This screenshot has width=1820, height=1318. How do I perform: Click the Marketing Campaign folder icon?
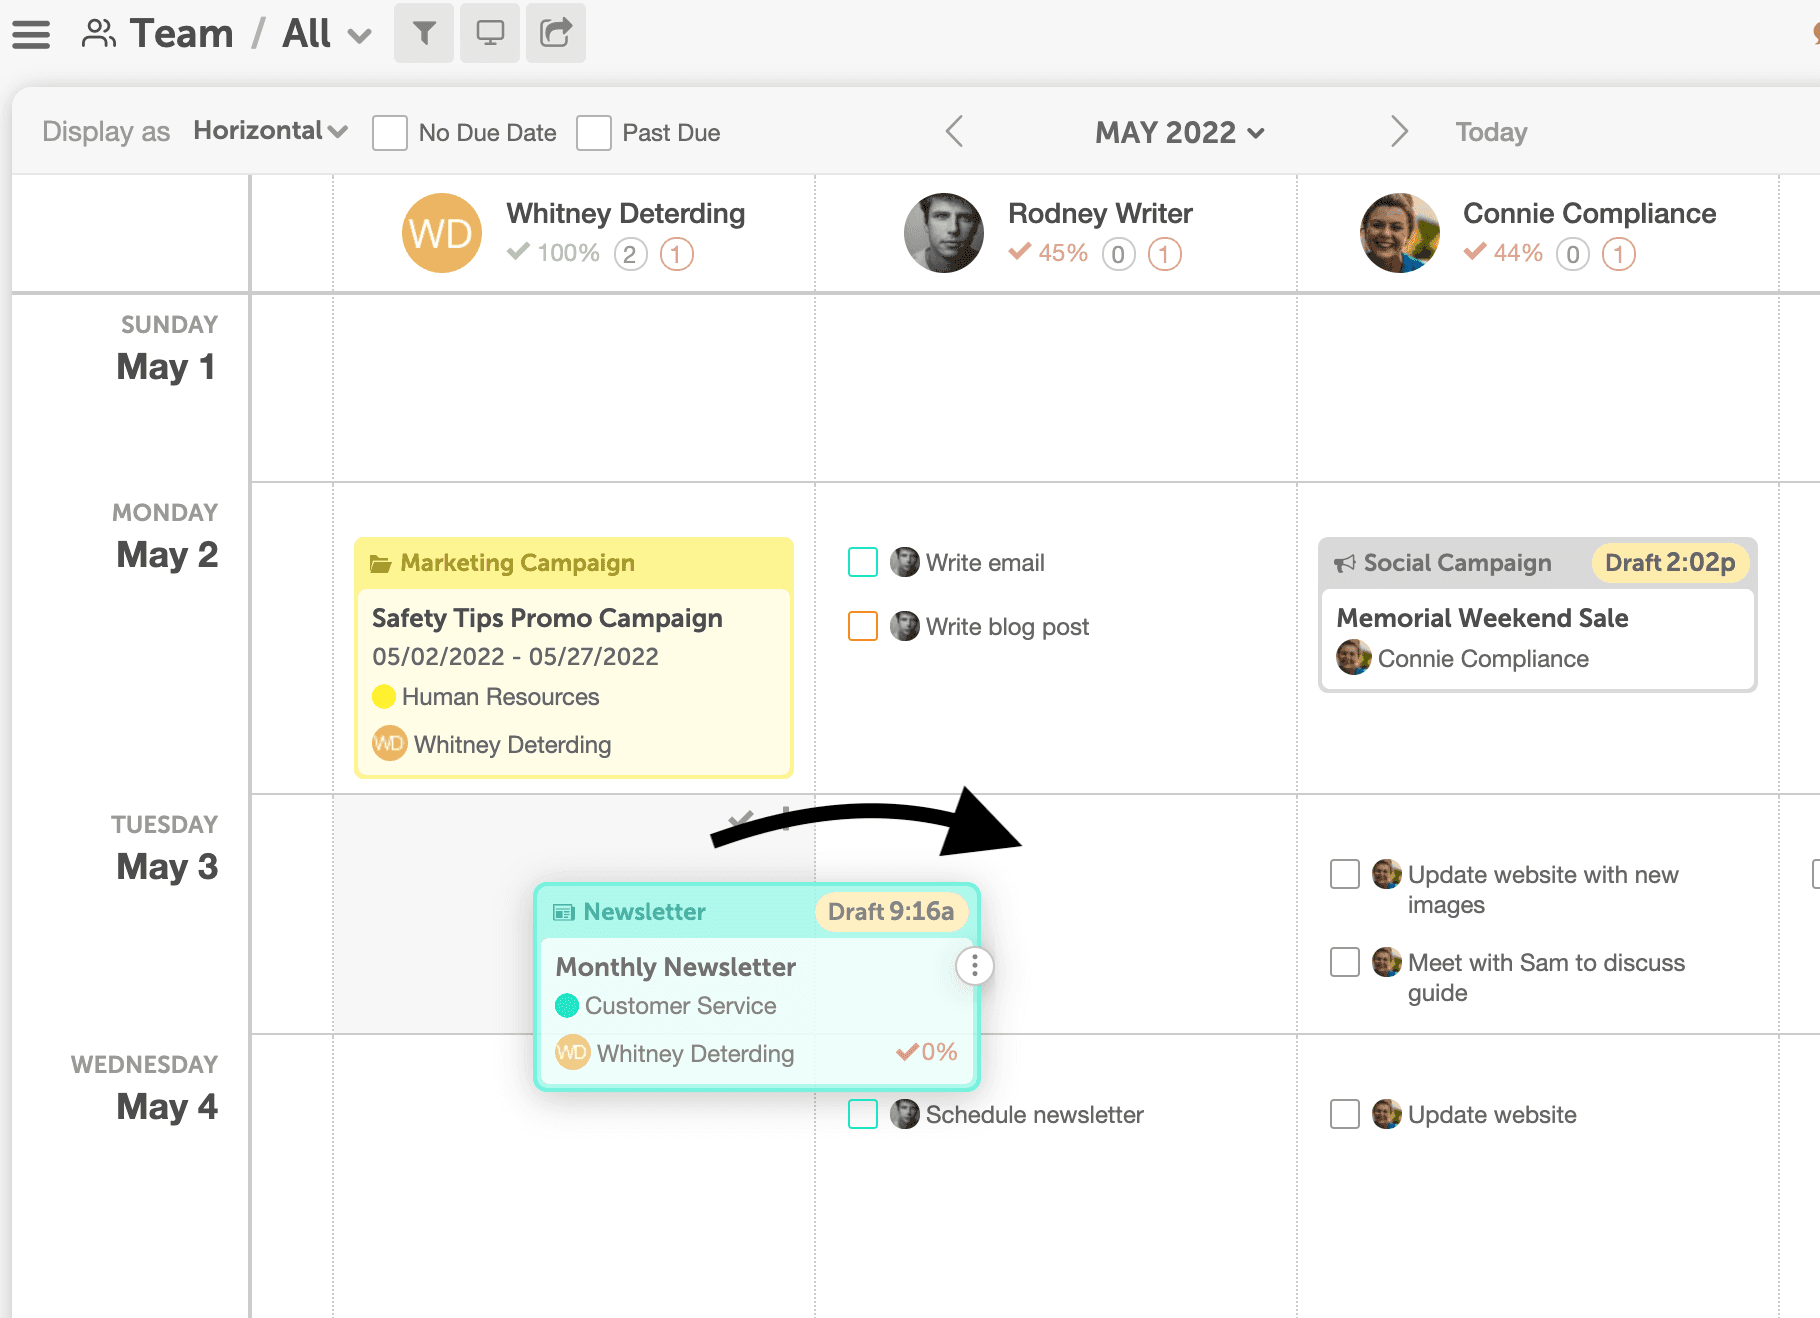381,563
